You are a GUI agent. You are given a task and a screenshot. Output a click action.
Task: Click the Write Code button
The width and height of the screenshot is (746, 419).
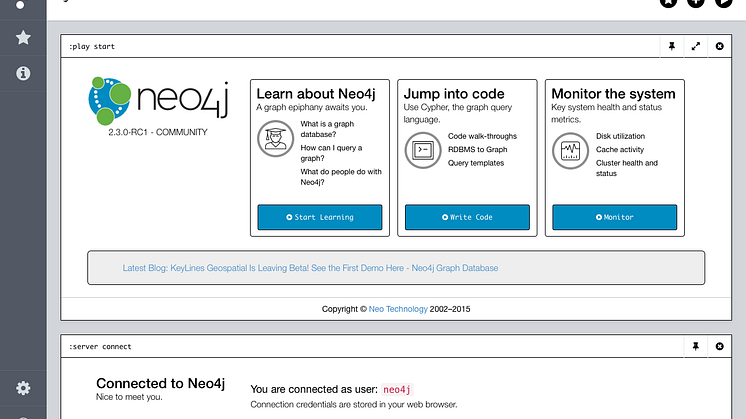click(467, 217)
